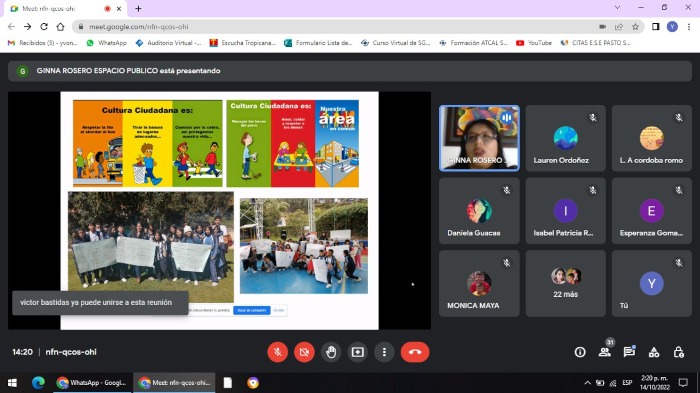Open browser home page icon
Screen dimensions: 700x393
pyautogui.click(x=60, y=27)
